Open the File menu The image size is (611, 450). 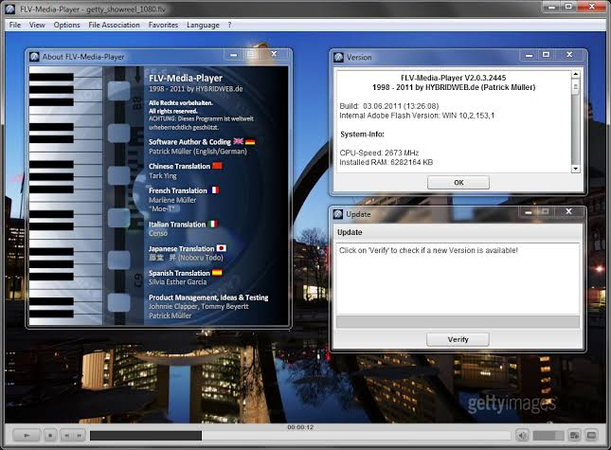14,24
